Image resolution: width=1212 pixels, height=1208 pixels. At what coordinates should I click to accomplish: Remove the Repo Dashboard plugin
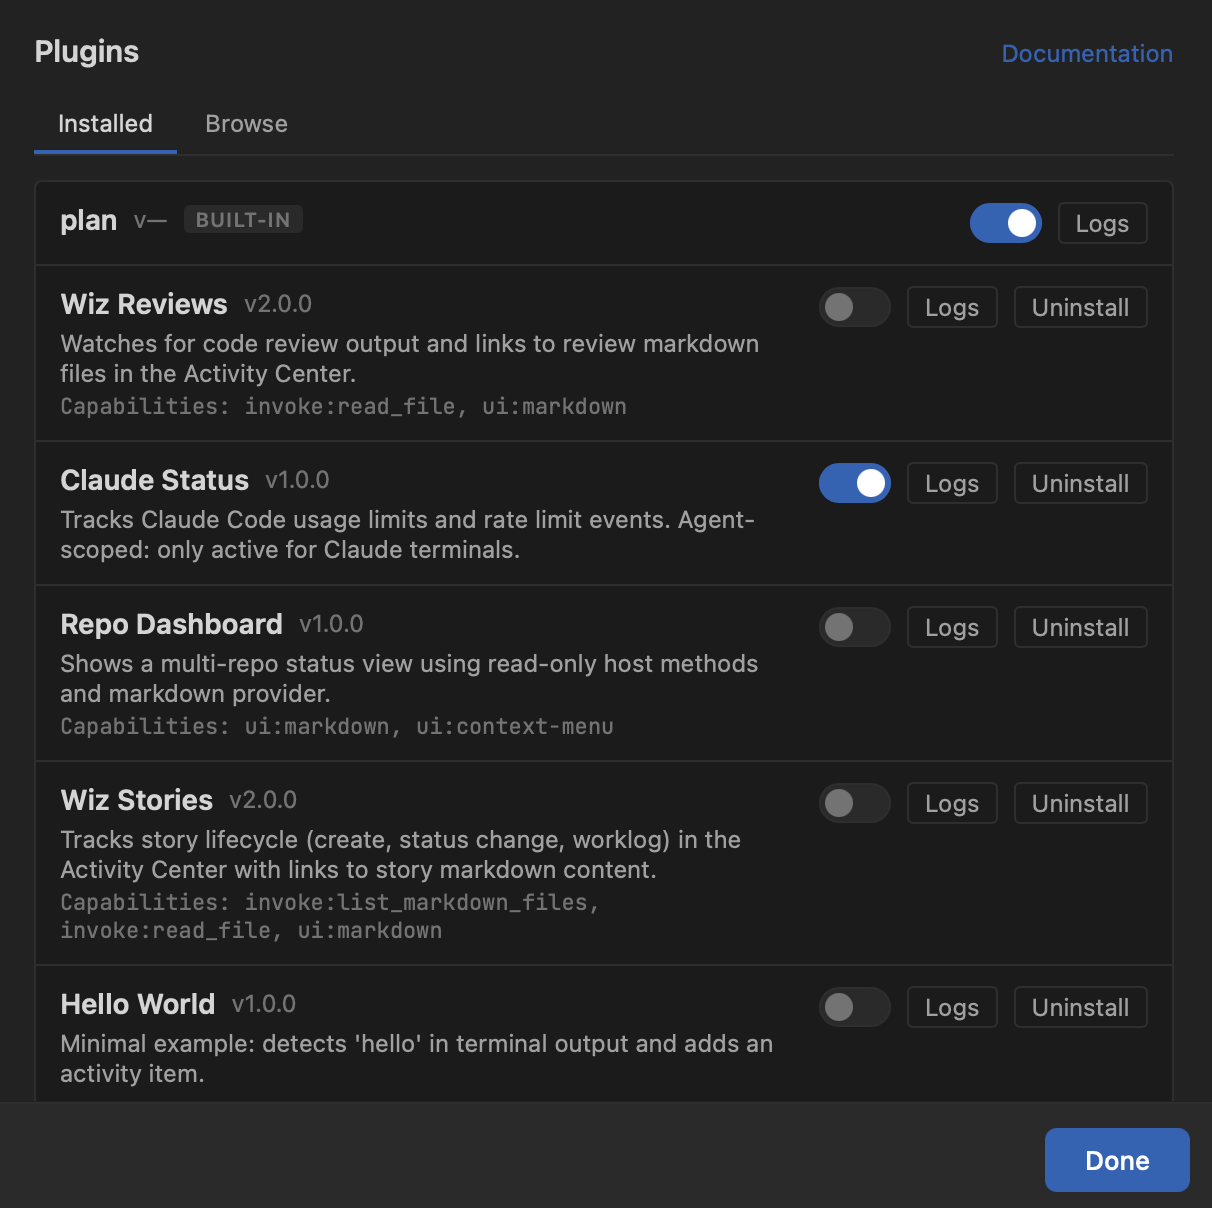[1080, 627]
